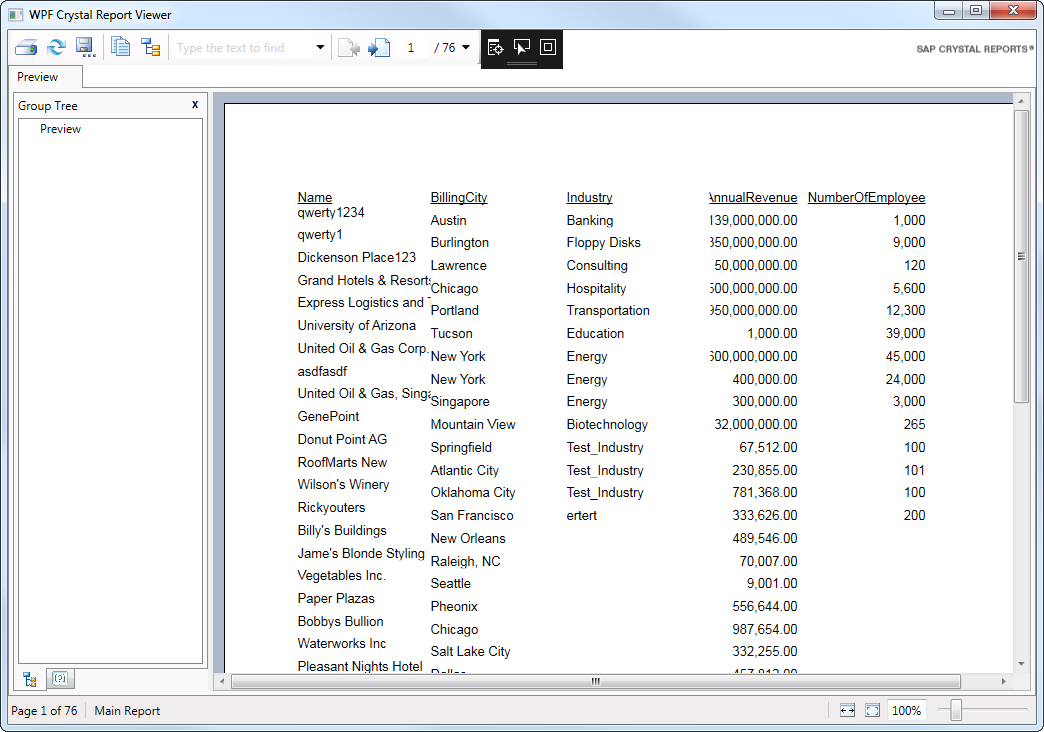Viewport: 1044px width, 732px height.
Task: Select the Main Report tab in status bar
Action: [x=125, y=711]
